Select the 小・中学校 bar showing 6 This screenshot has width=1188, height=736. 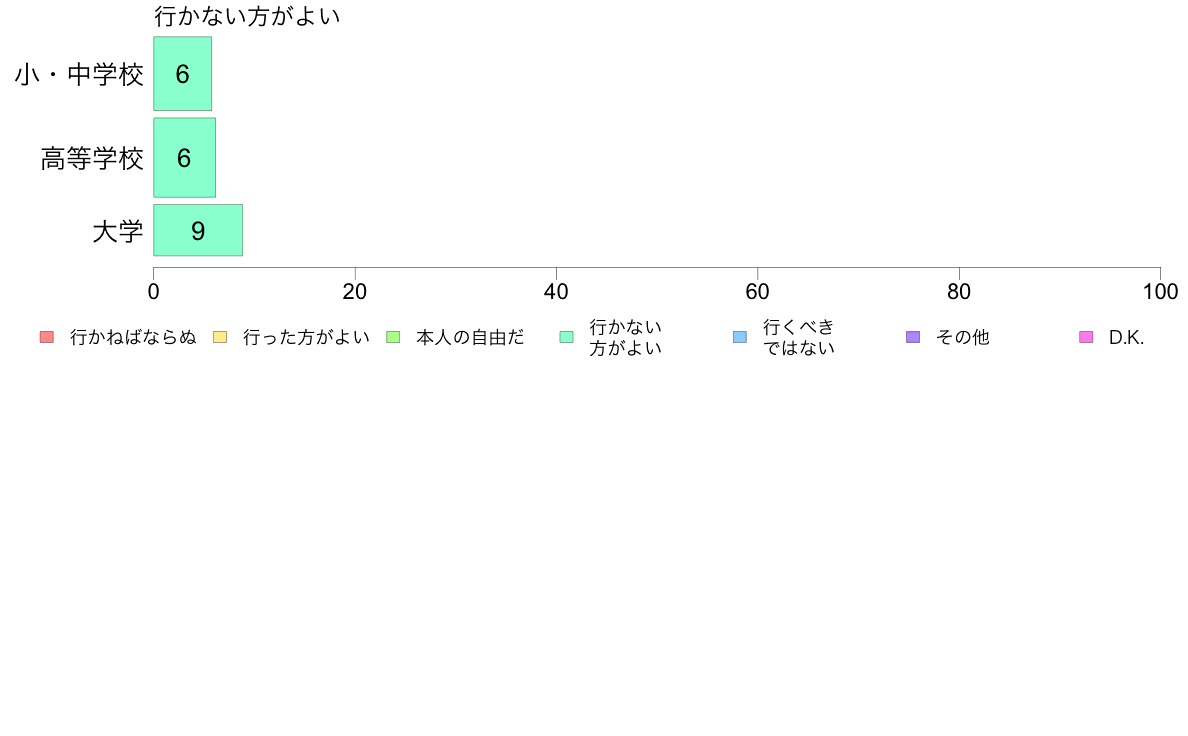pos(183,74)
